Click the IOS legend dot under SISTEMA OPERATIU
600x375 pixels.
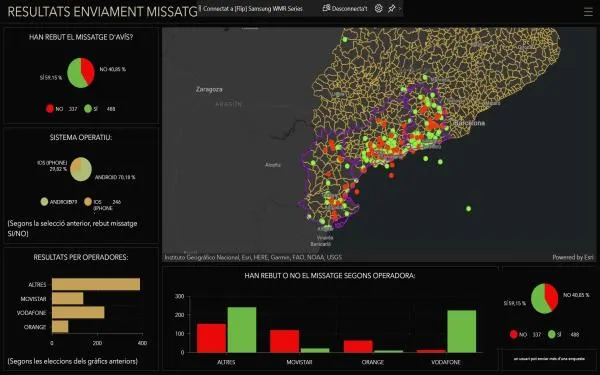point(88,202)
